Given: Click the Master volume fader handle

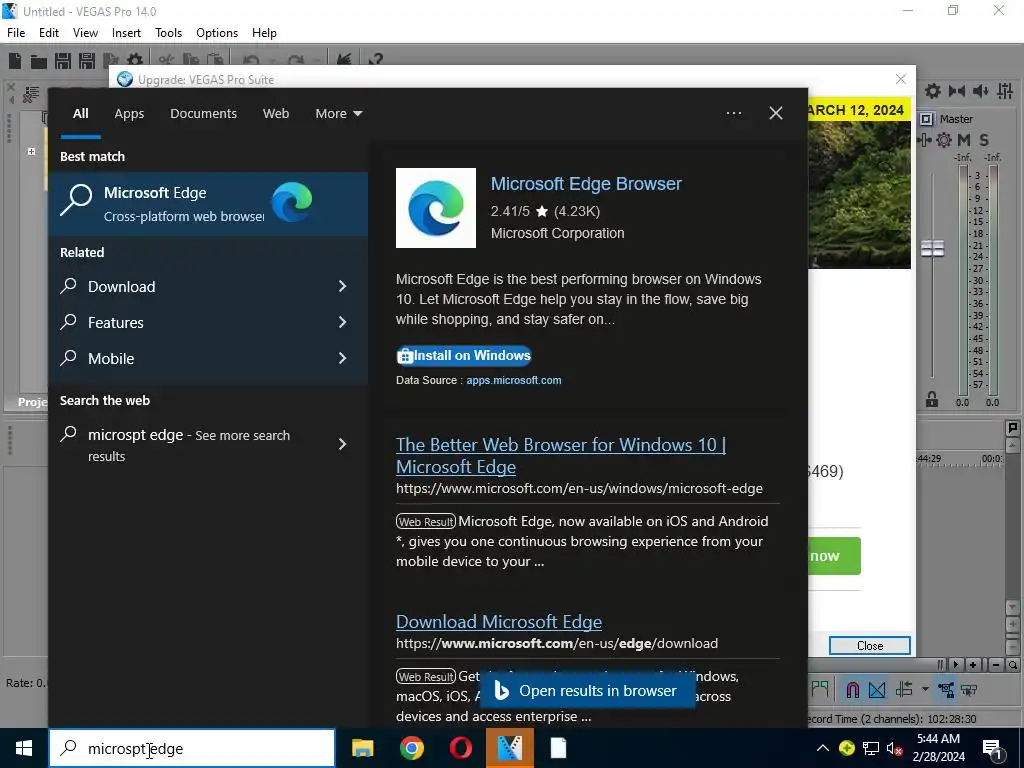Looking at the screenshot, I should [x=932, y=248].
